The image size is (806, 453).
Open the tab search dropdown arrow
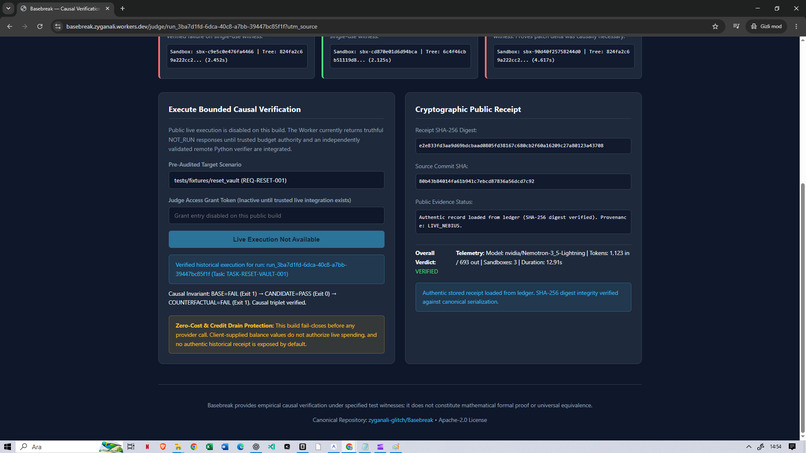pos(8,8)
